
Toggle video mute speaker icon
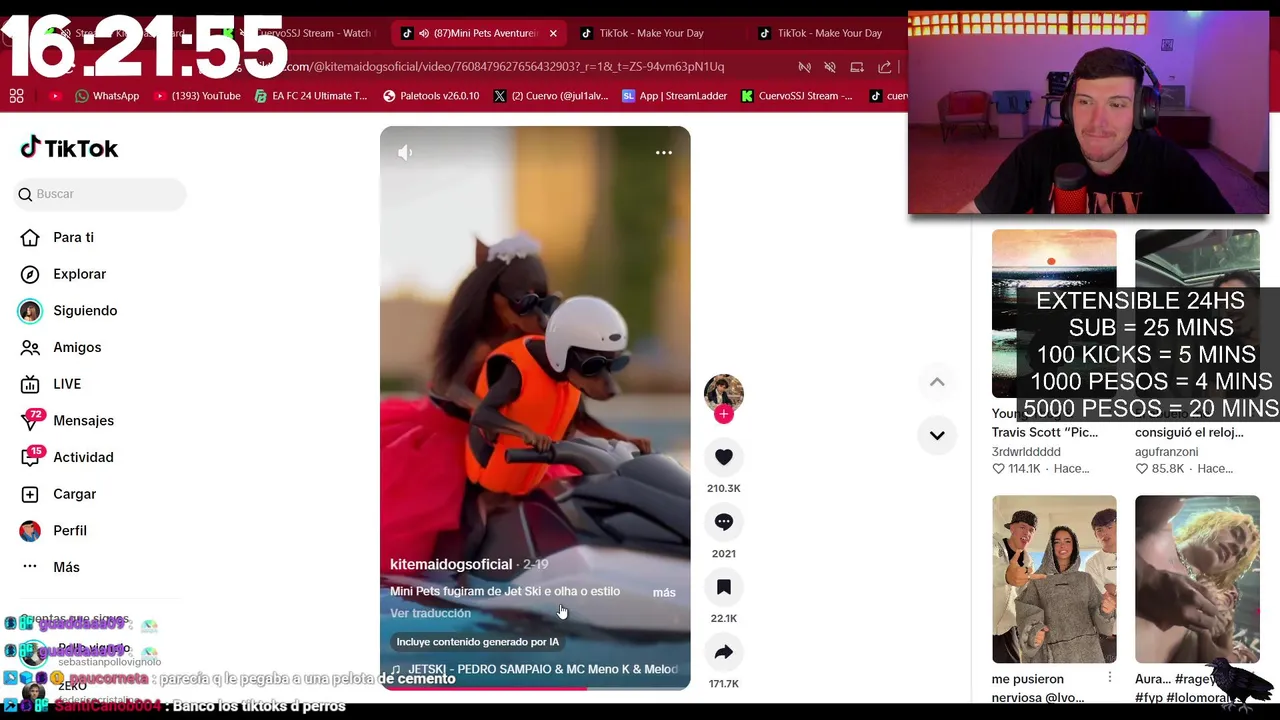tap(405, 152)
